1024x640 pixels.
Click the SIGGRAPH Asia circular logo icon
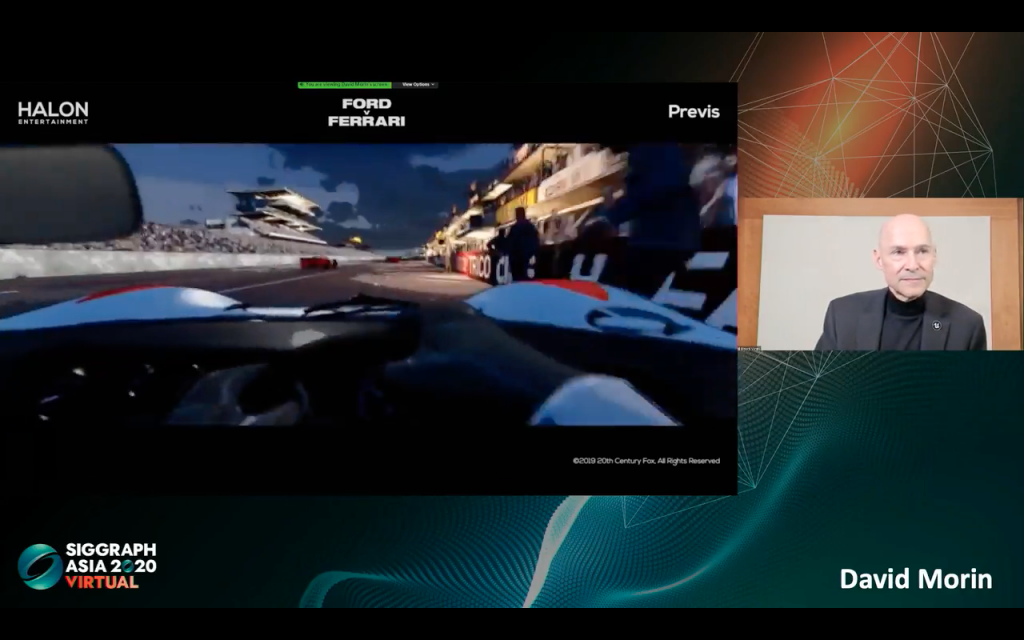(x=39, y=566)
